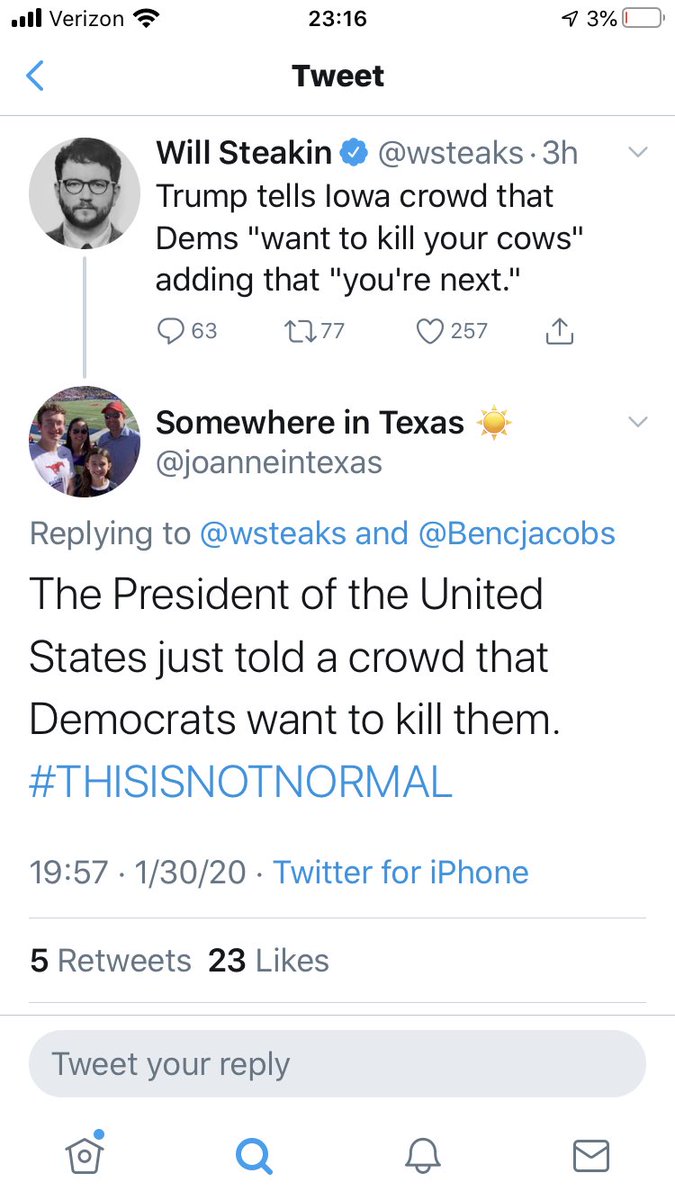The width and height of the screenshot is (675, 1200).
Task: Like Will Steakin's tweet with heart icon
Action: (x=429, y=331)
